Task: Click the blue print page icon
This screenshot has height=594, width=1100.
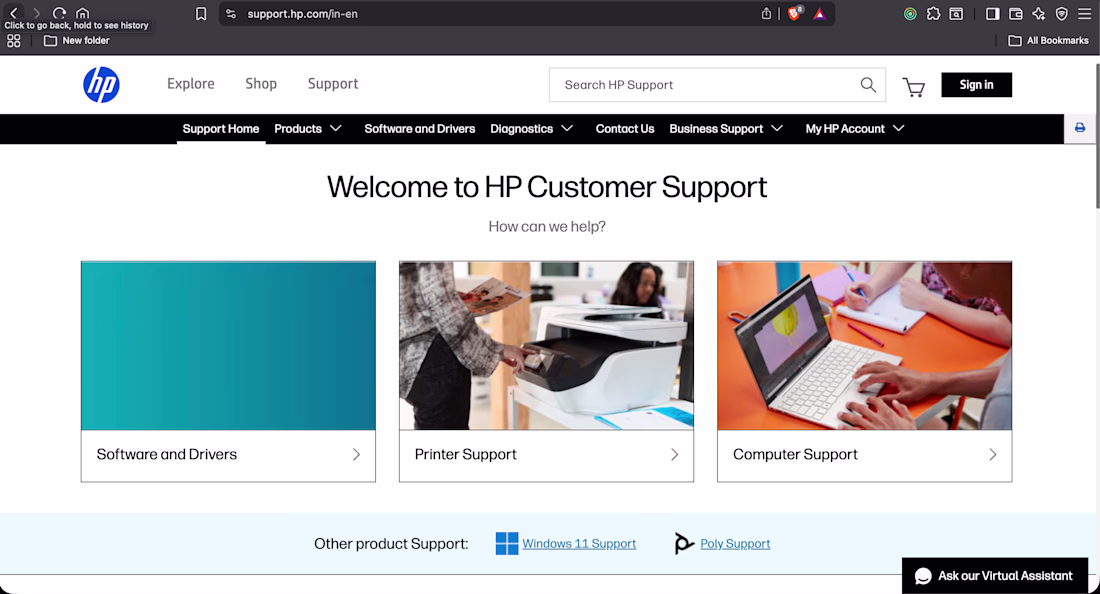Action: pyautogui.click(x=1080, y=128)
